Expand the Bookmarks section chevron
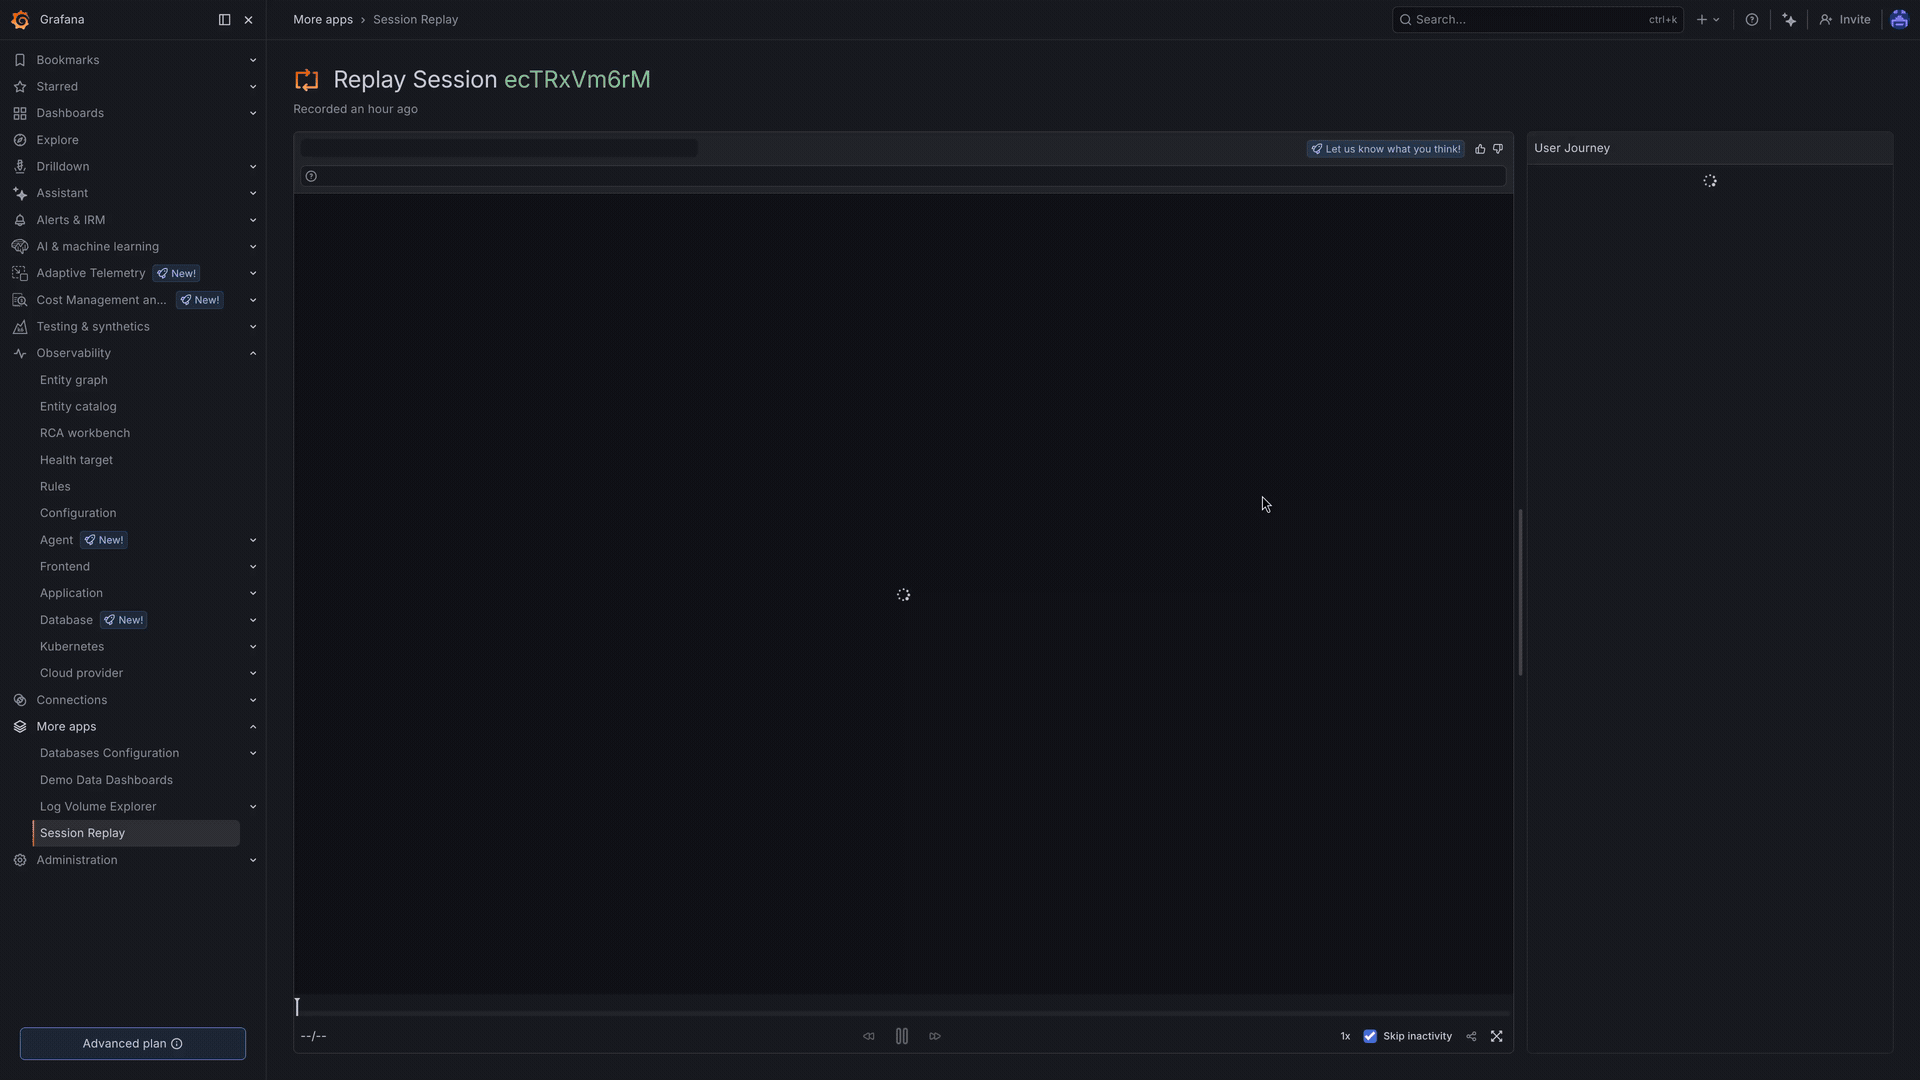Image resolution: width=1920 pixels, height=1080 pixels. (x=253, y=60)
